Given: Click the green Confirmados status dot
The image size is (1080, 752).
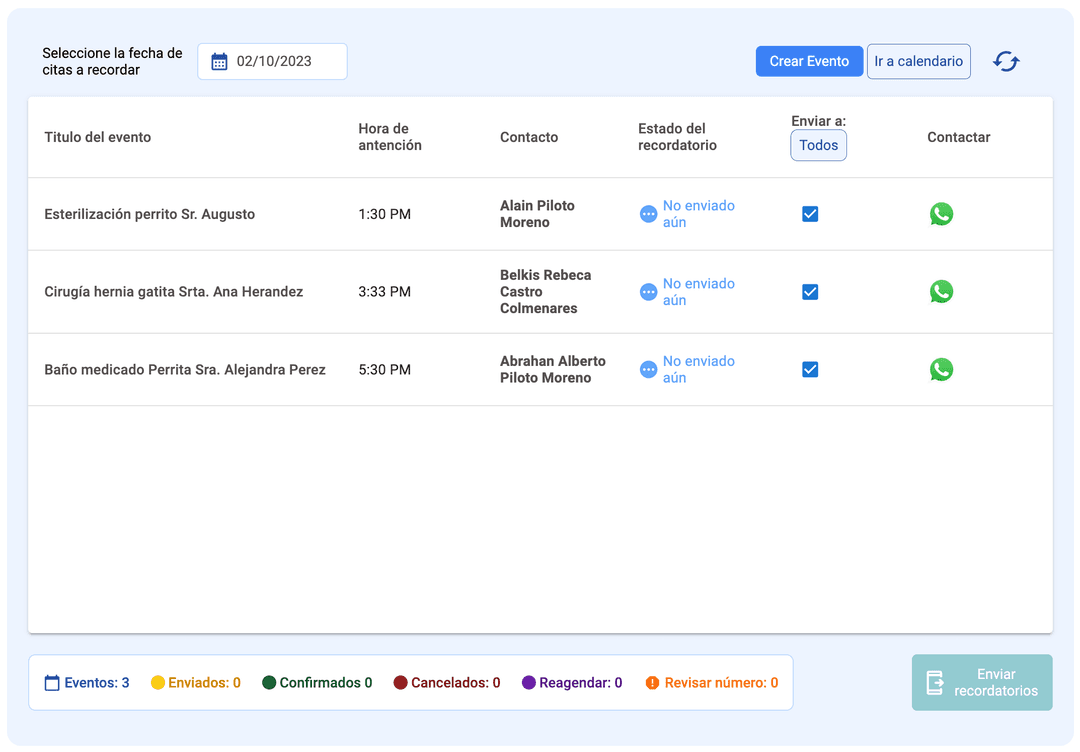Looking at the screenshot, I should tap(269, 682).
